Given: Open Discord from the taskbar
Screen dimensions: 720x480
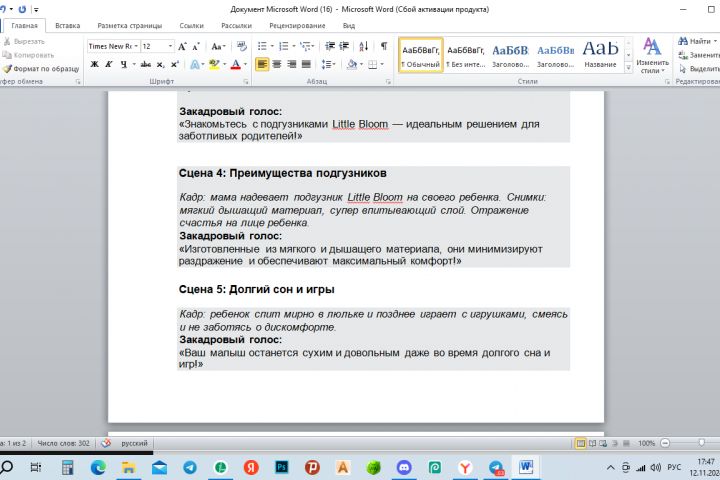Looking at the screenshot, I should pyautogui.click(x=404, y=468).
